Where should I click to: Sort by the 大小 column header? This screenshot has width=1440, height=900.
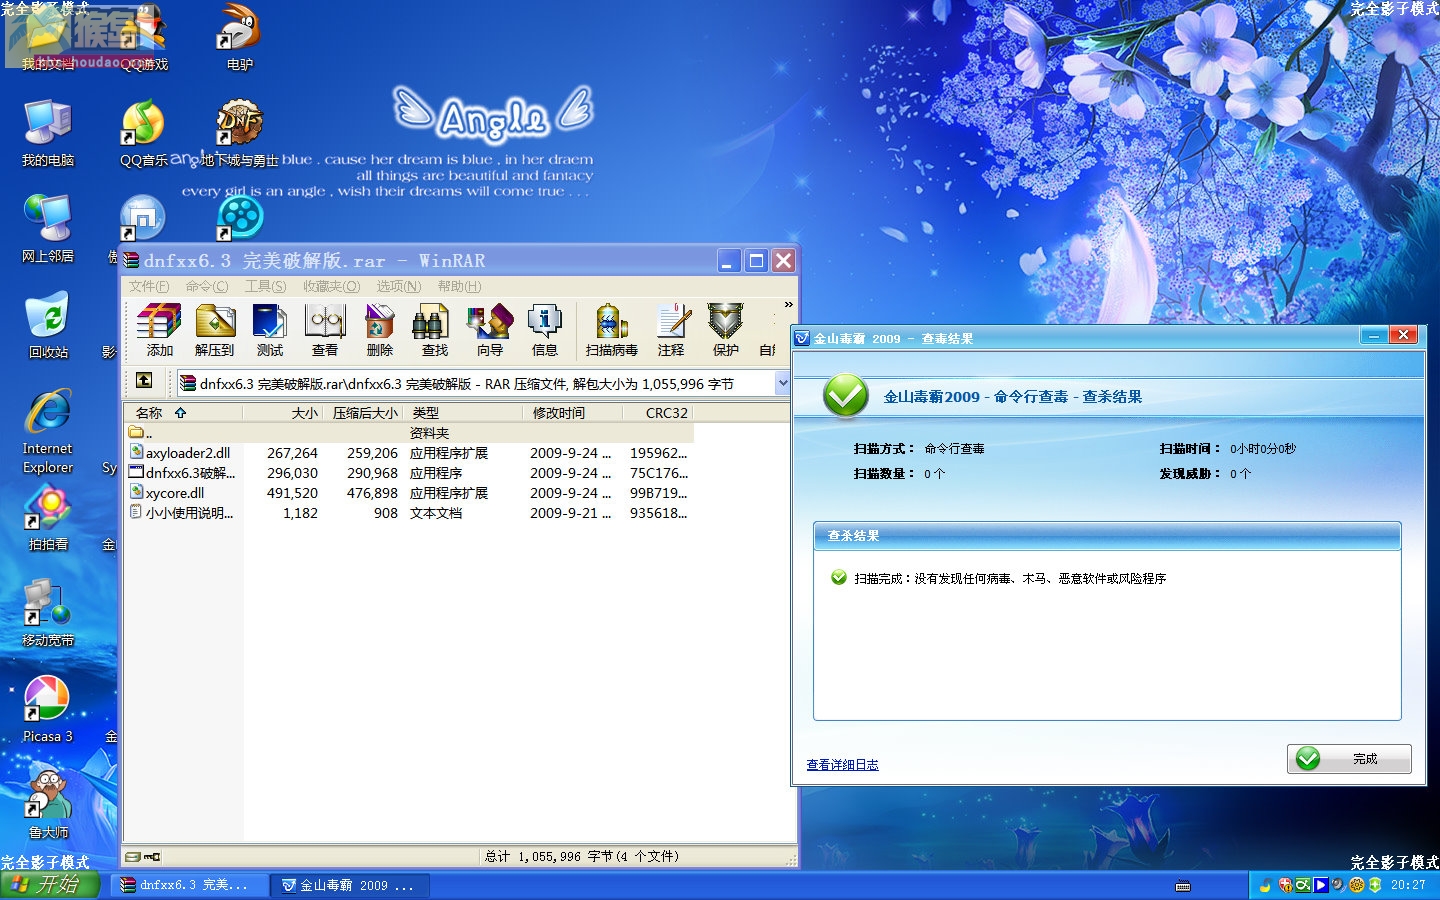(x=283, y=413)
